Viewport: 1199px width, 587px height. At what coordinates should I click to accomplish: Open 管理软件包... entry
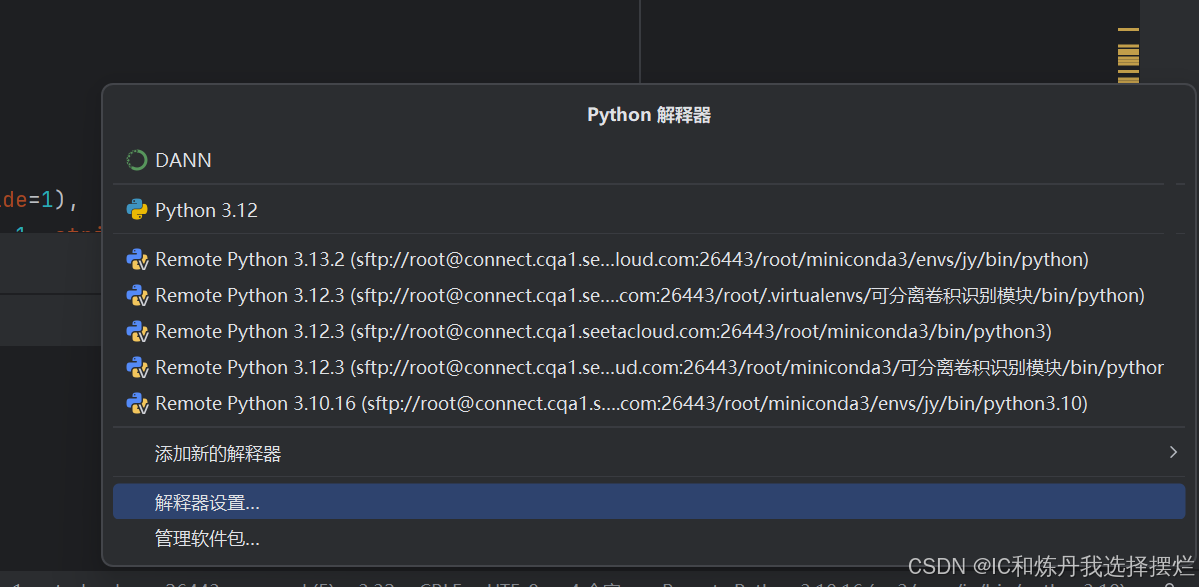(648, 538)
